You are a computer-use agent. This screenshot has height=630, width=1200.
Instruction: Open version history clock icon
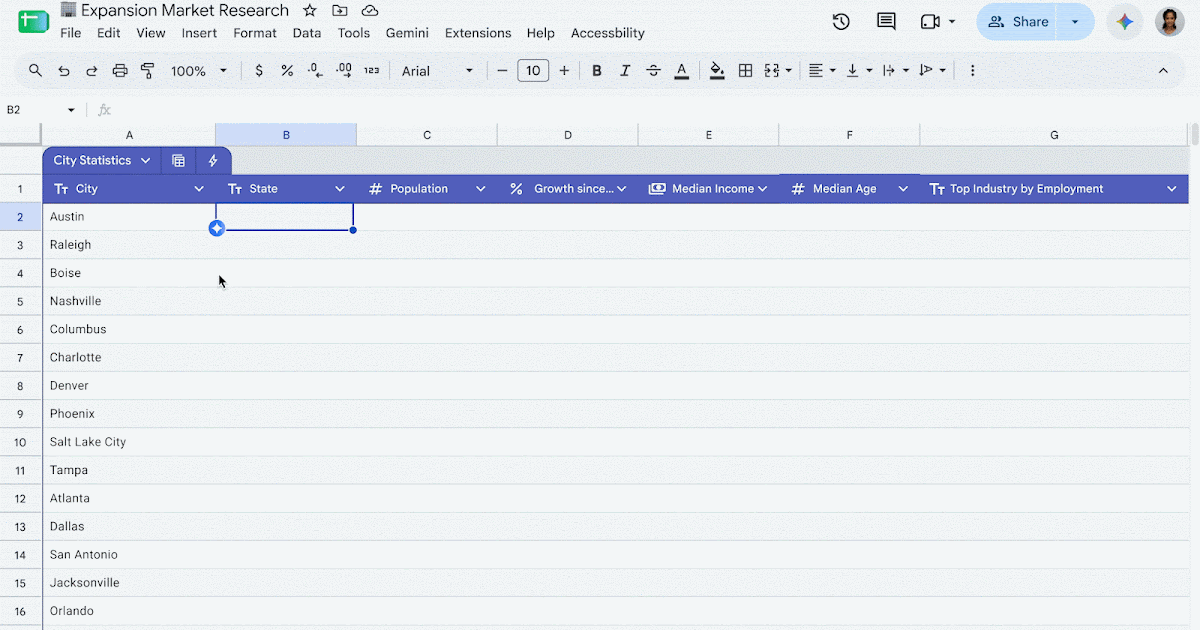point(841,21)
